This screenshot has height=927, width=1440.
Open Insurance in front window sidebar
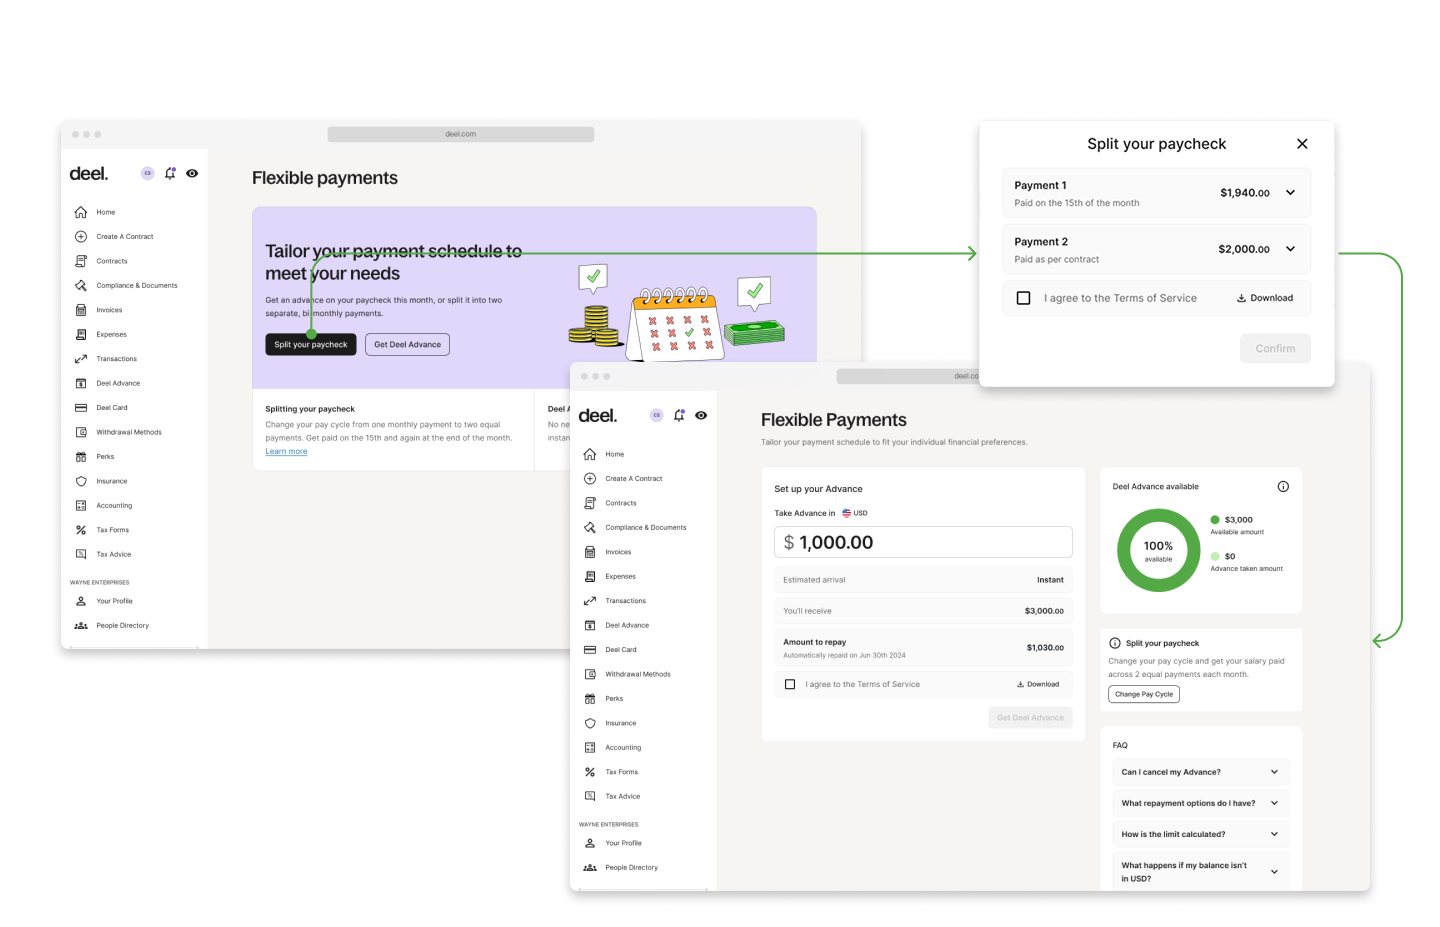point(620,723)
